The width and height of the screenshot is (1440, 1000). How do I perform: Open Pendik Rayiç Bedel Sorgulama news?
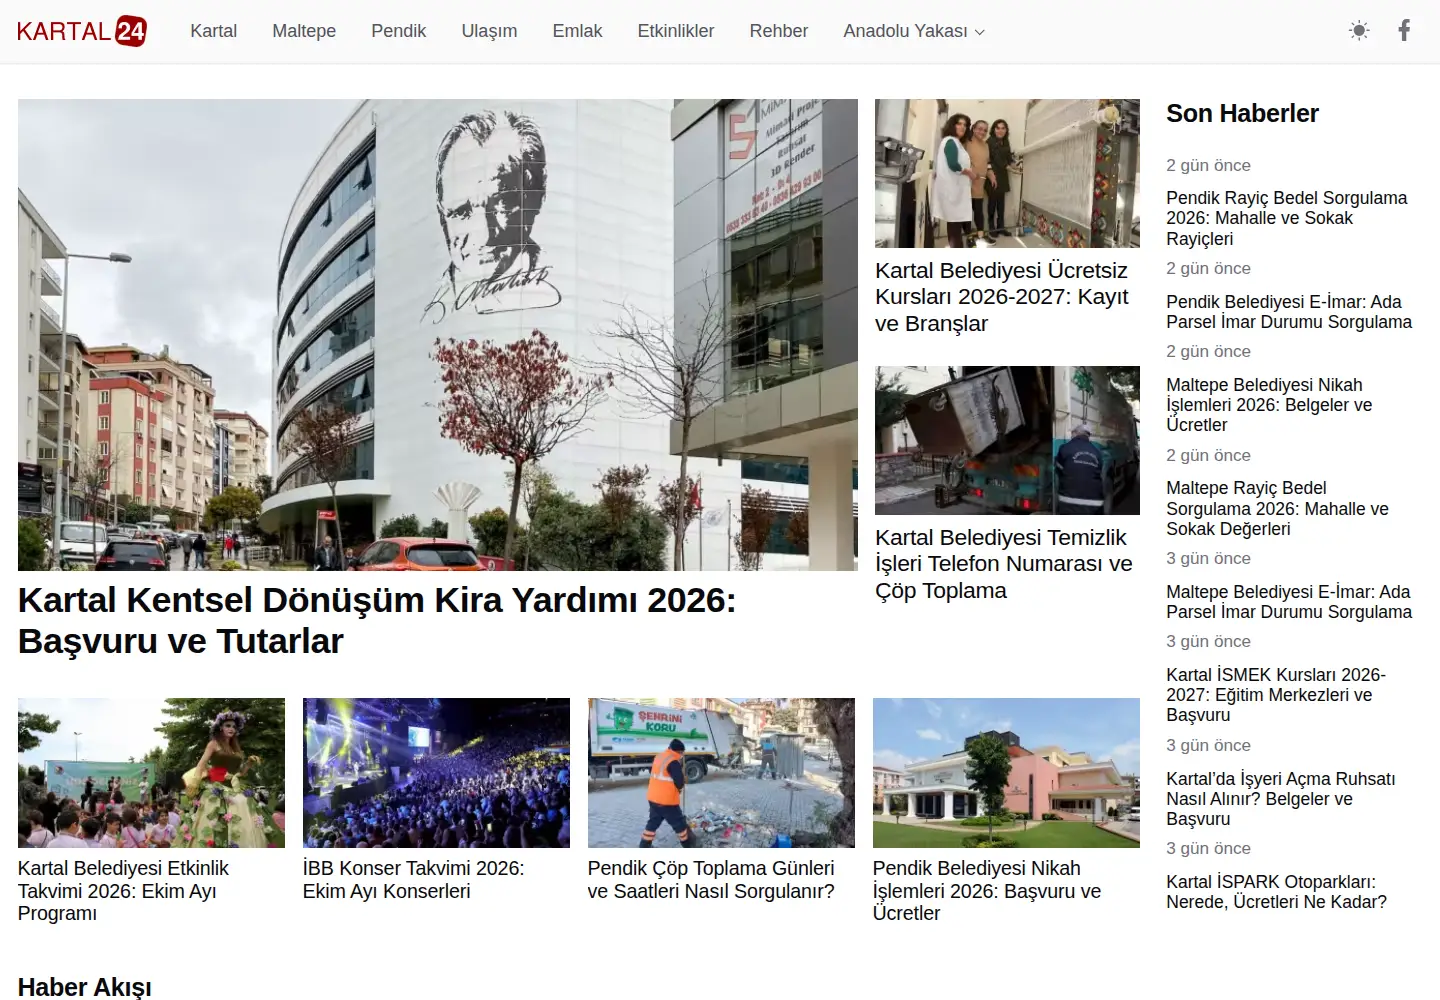point(1287,218)
